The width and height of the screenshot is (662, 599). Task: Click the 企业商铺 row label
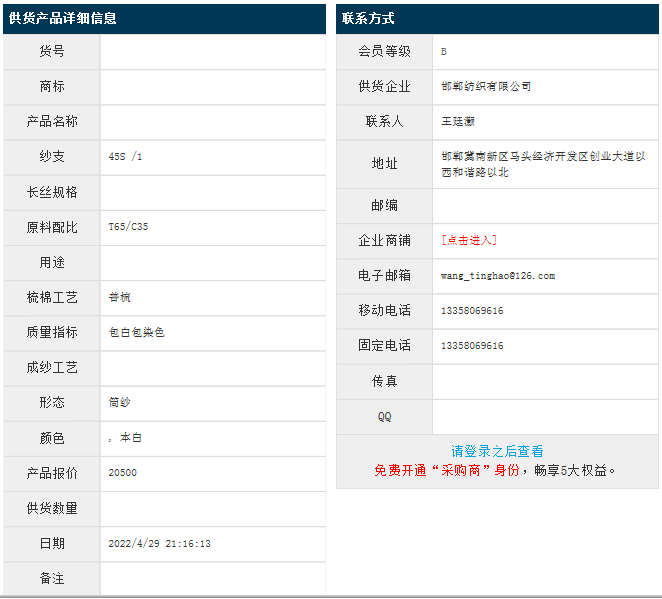[x=384, y=240]
